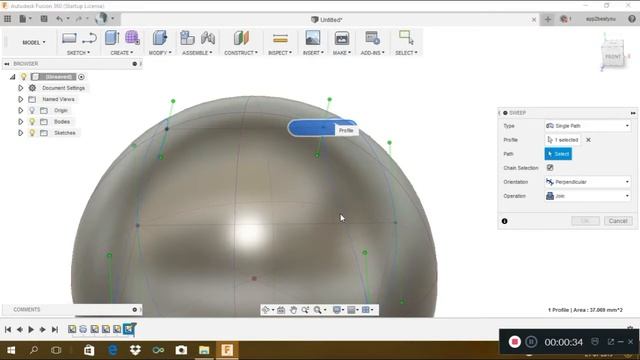Open the ASSEMBLE menu
The image size is (640, 360).
pos(197,53)
